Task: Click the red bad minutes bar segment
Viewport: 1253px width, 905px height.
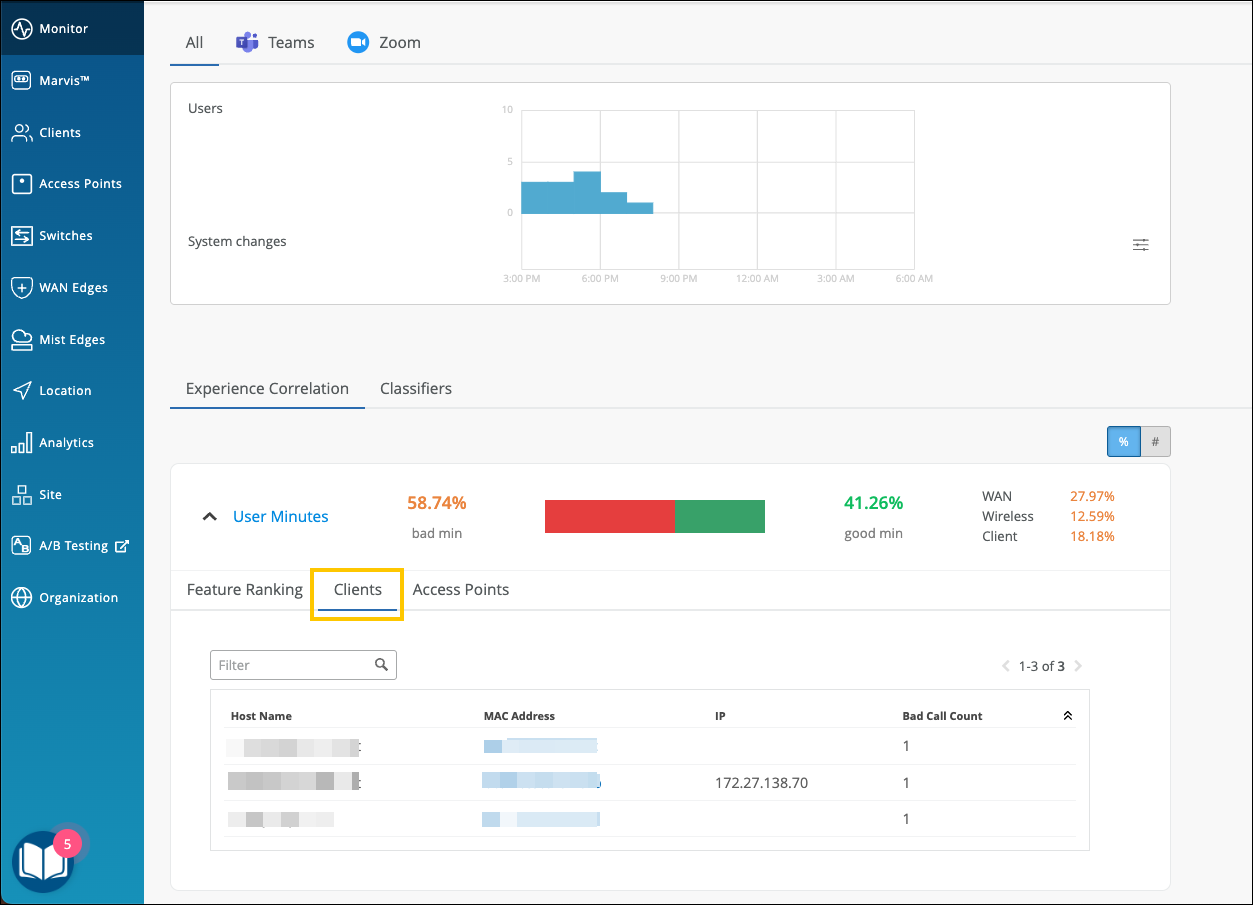Action: click(x=609, y=517)
